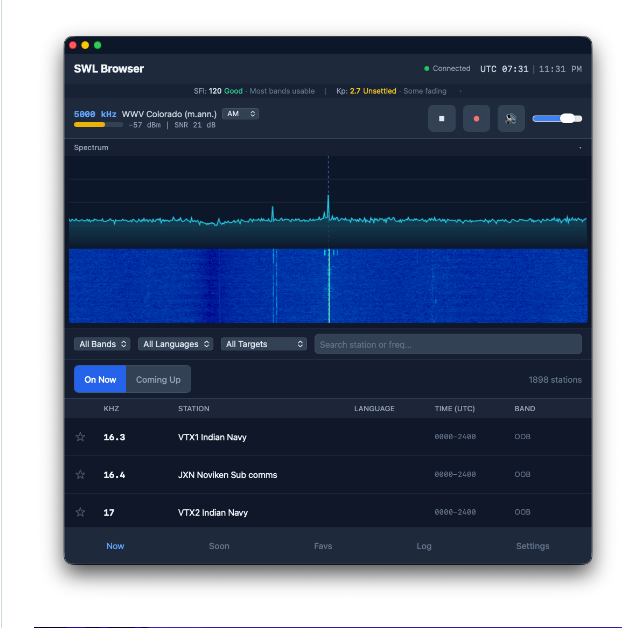This screenshot has height=628, width=628.
Task: Click the 16.3 frequency cell
Action: click(114, 437)
